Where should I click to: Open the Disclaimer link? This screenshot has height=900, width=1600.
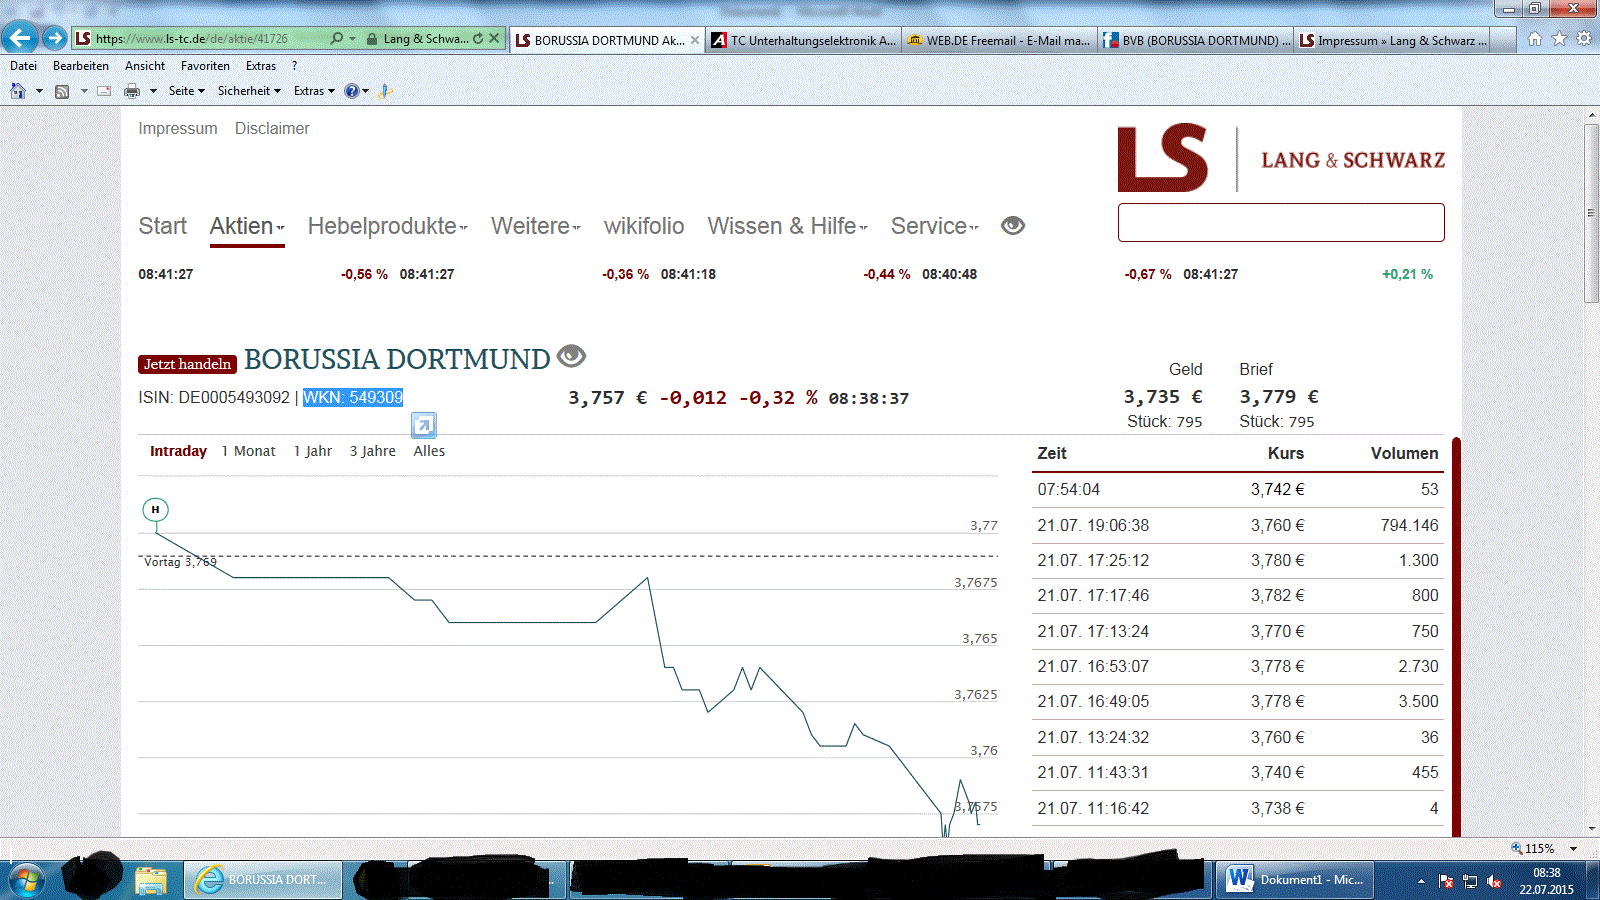(x=272, y=128)
